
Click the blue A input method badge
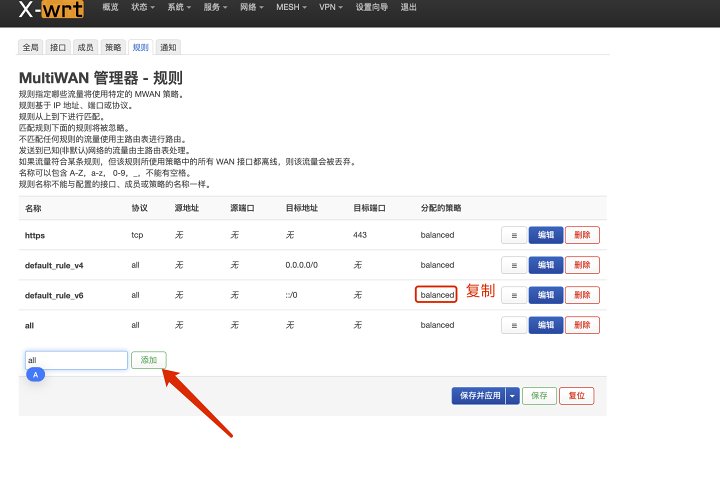click(35, 375)
